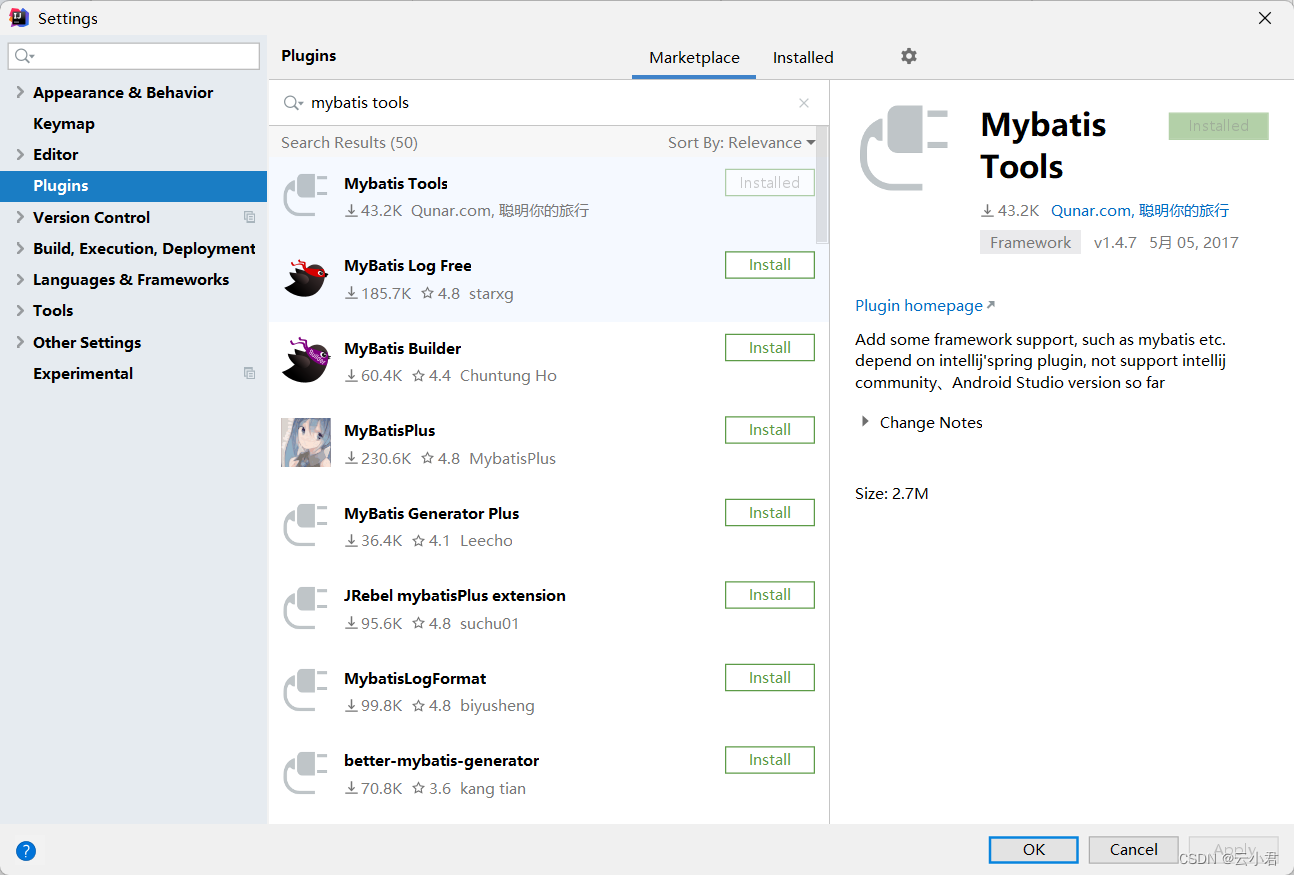Click the Cancel button
The height and width of the screenshot is (875, 1294).
pyautogui.click(x=1134, y=850)
